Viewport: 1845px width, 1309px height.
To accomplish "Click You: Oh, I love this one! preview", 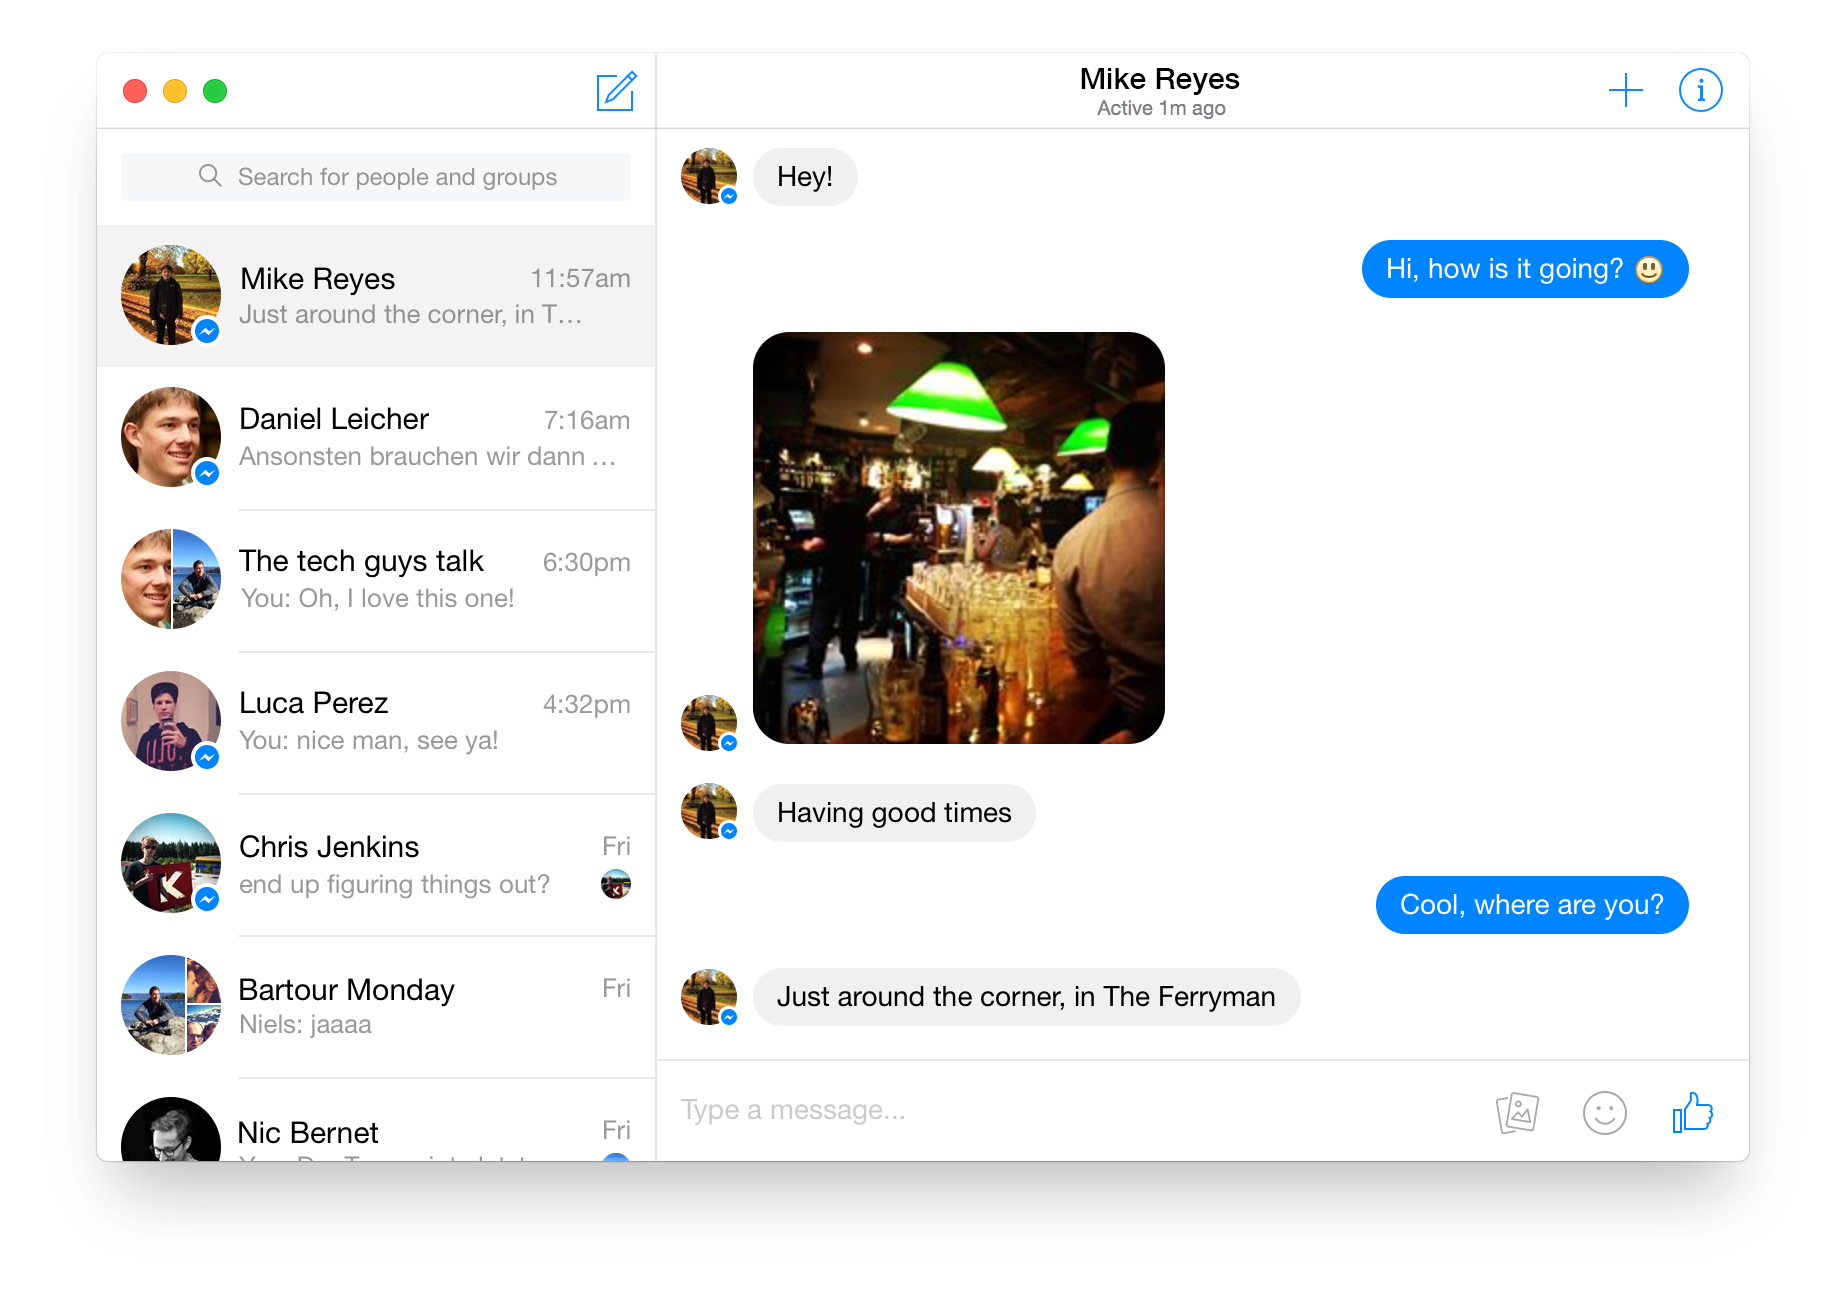I will pos(377,598).
